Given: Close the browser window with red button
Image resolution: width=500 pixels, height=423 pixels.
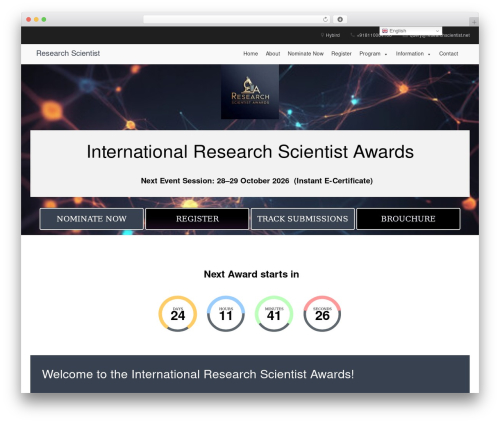Looking at the screenshot, I should [x=29, y=19].
